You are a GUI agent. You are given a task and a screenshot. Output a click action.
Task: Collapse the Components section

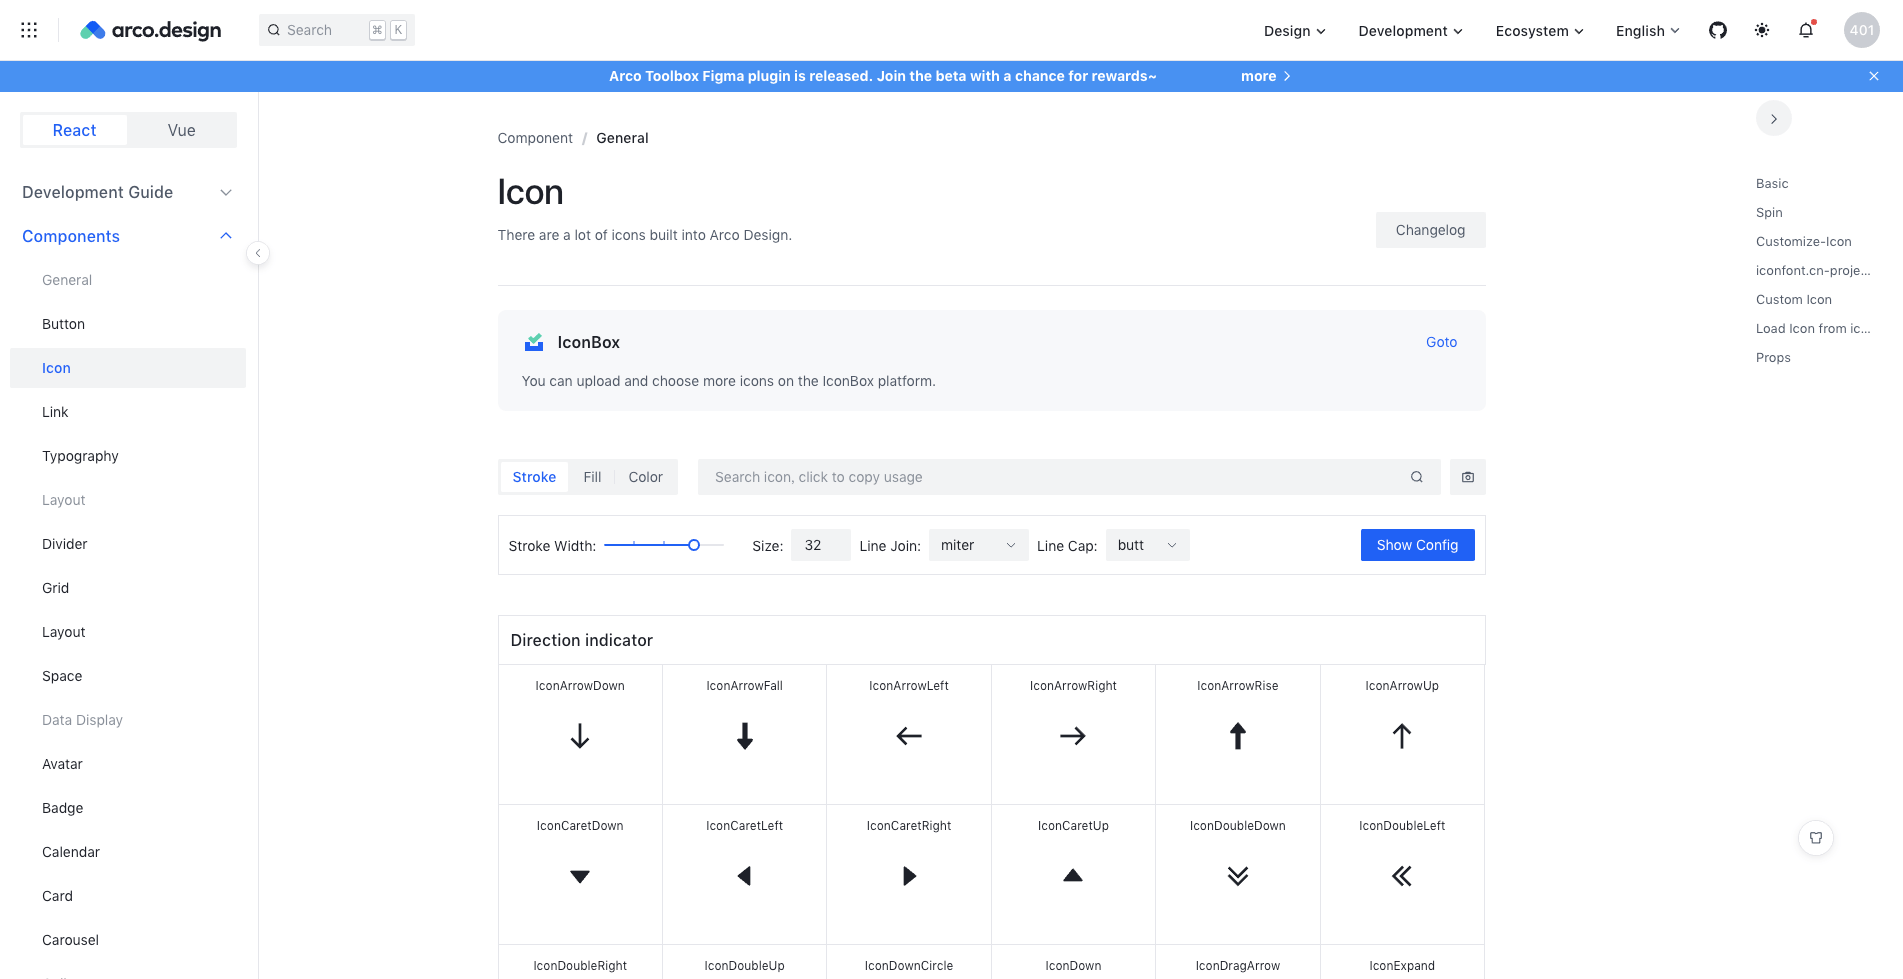tap(128, 236)
